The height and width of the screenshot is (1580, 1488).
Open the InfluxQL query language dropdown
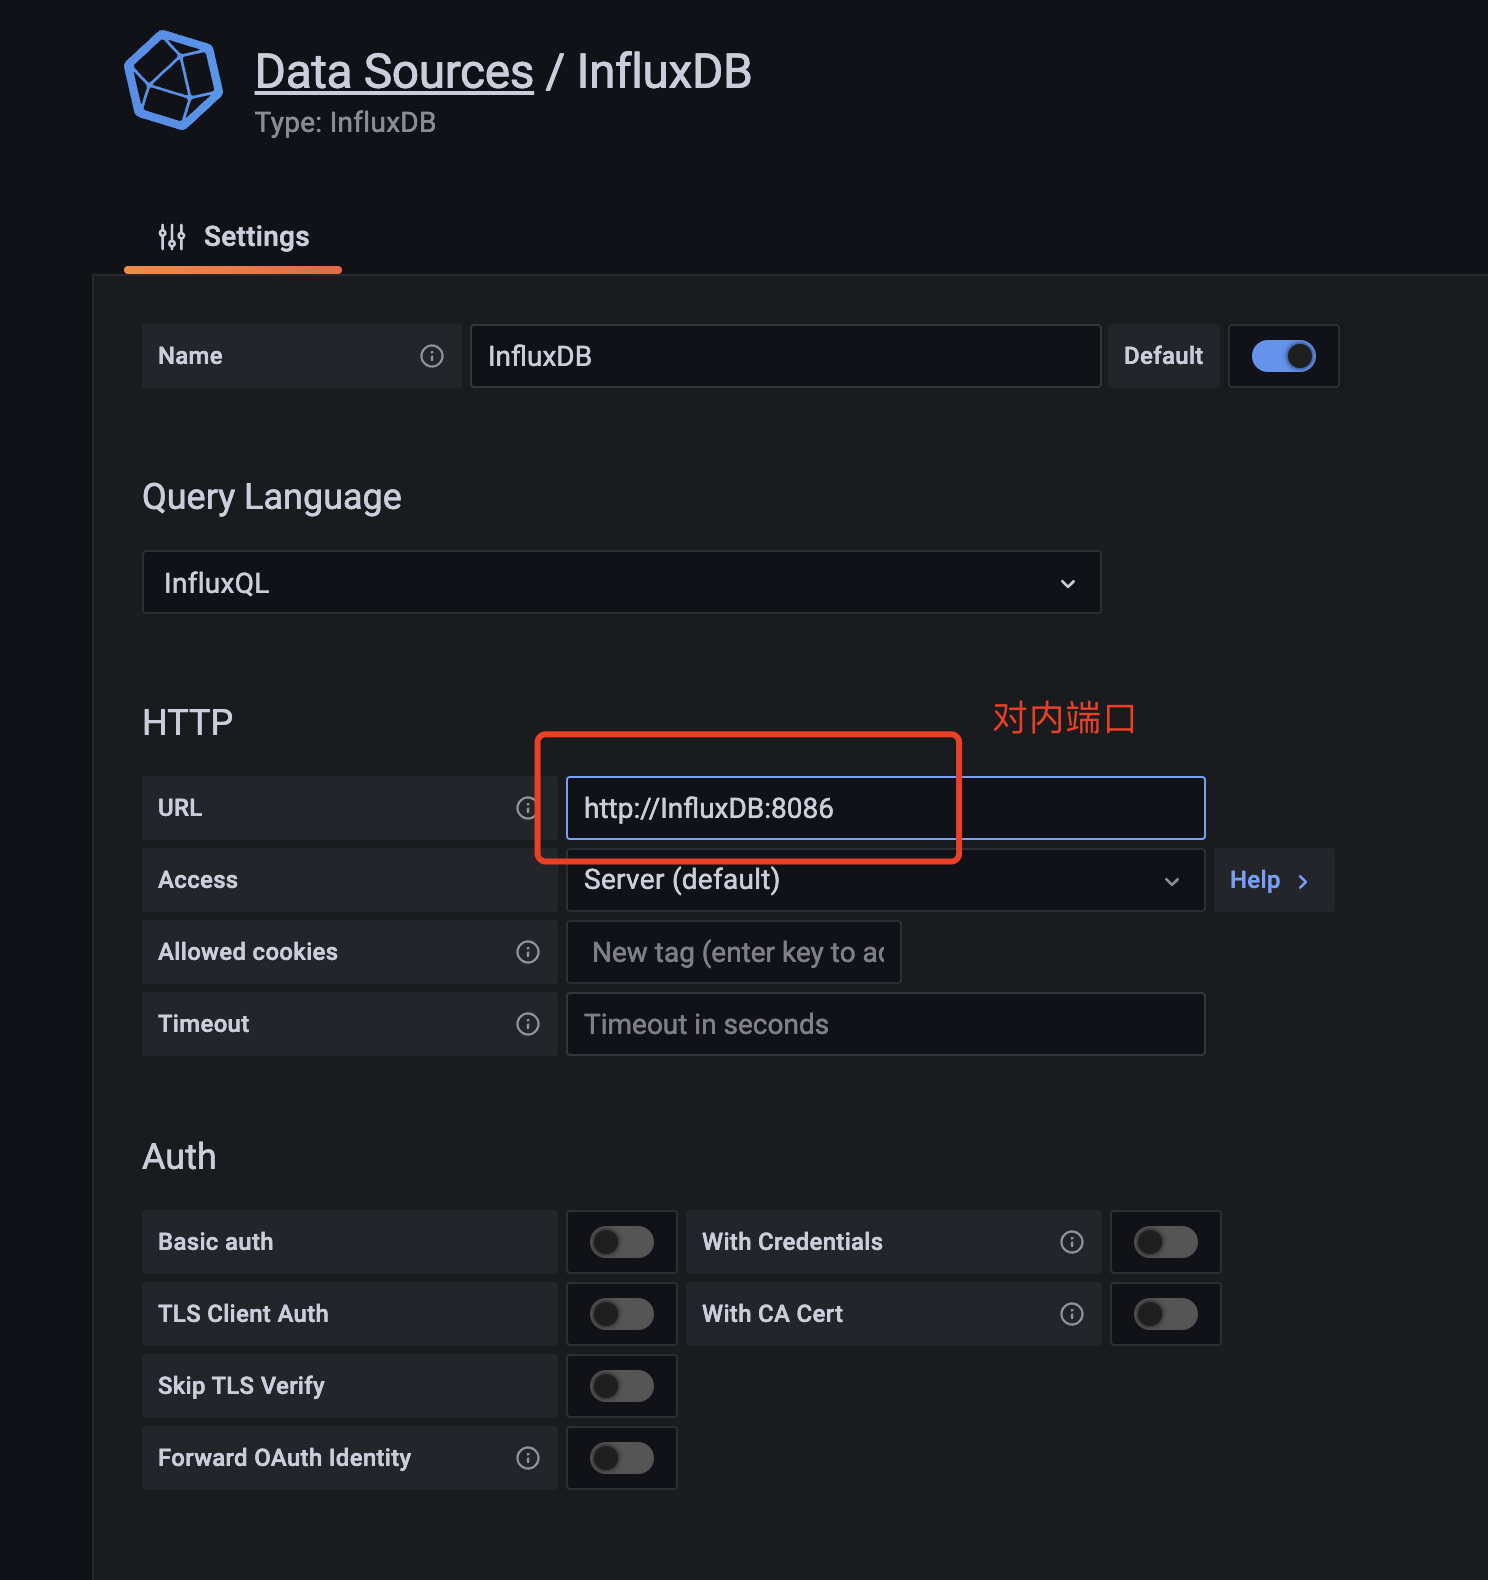622,582
